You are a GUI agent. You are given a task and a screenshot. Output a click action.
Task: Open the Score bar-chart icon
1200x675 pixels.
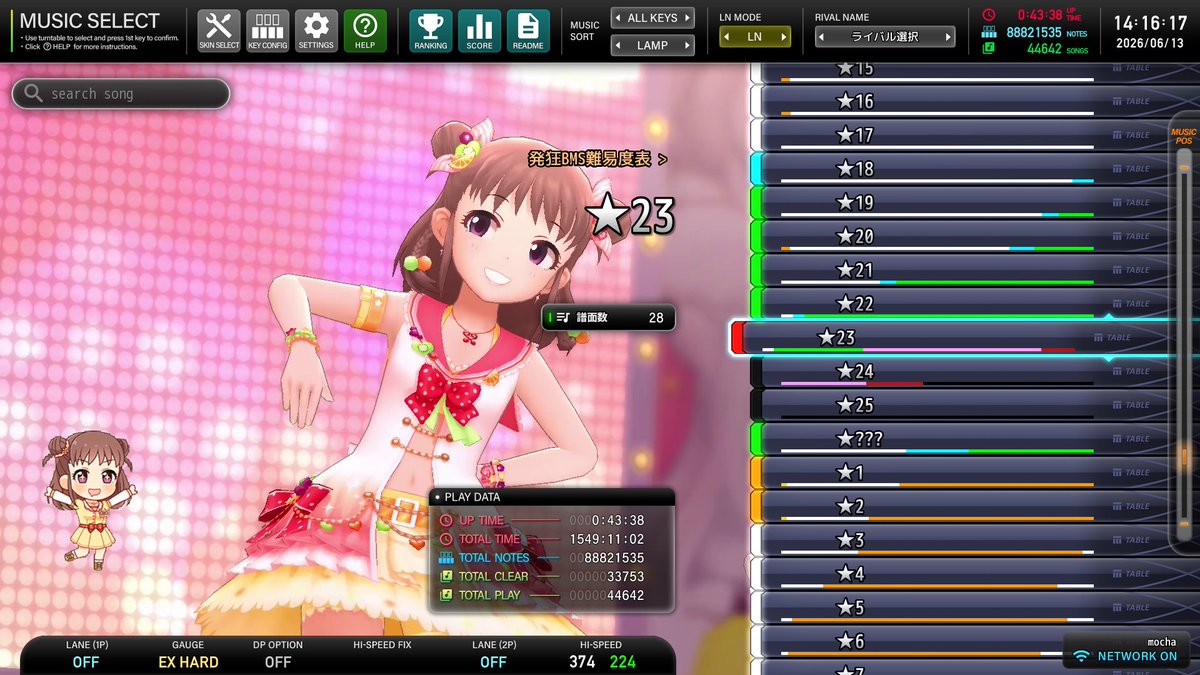pos(479,31)
